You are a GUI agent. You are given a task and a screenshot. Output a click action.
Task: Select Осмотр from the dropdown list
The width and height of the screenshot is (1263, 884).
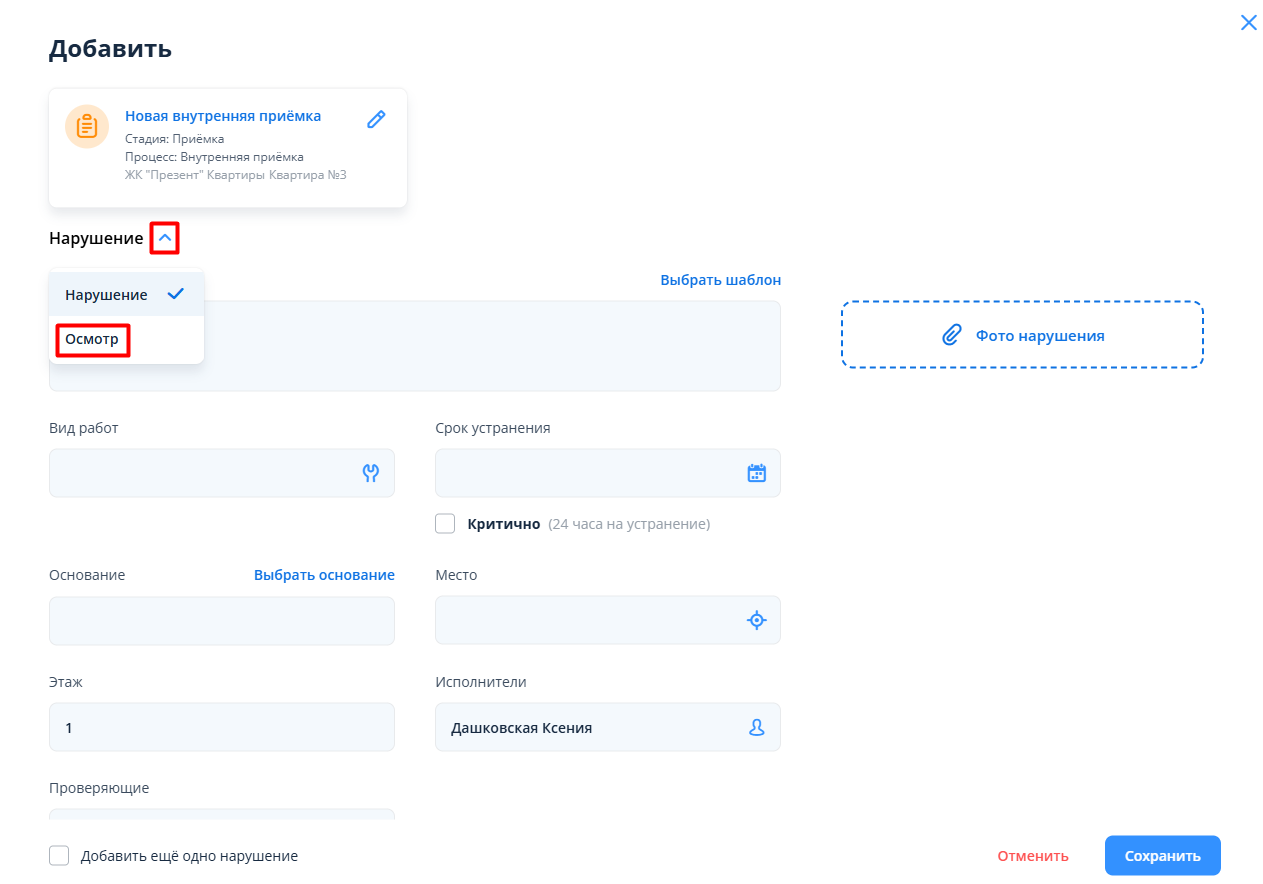pyautogui.click(x=92, y=340)
